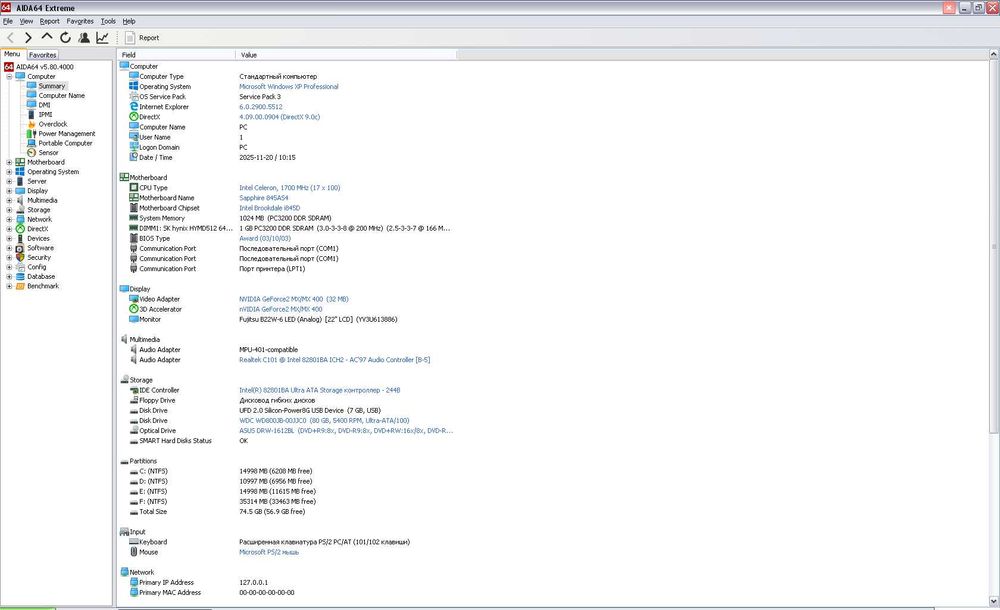Go up one level via toolbar
Viewport: 1000px width, 610px height.
coord(47,38)
